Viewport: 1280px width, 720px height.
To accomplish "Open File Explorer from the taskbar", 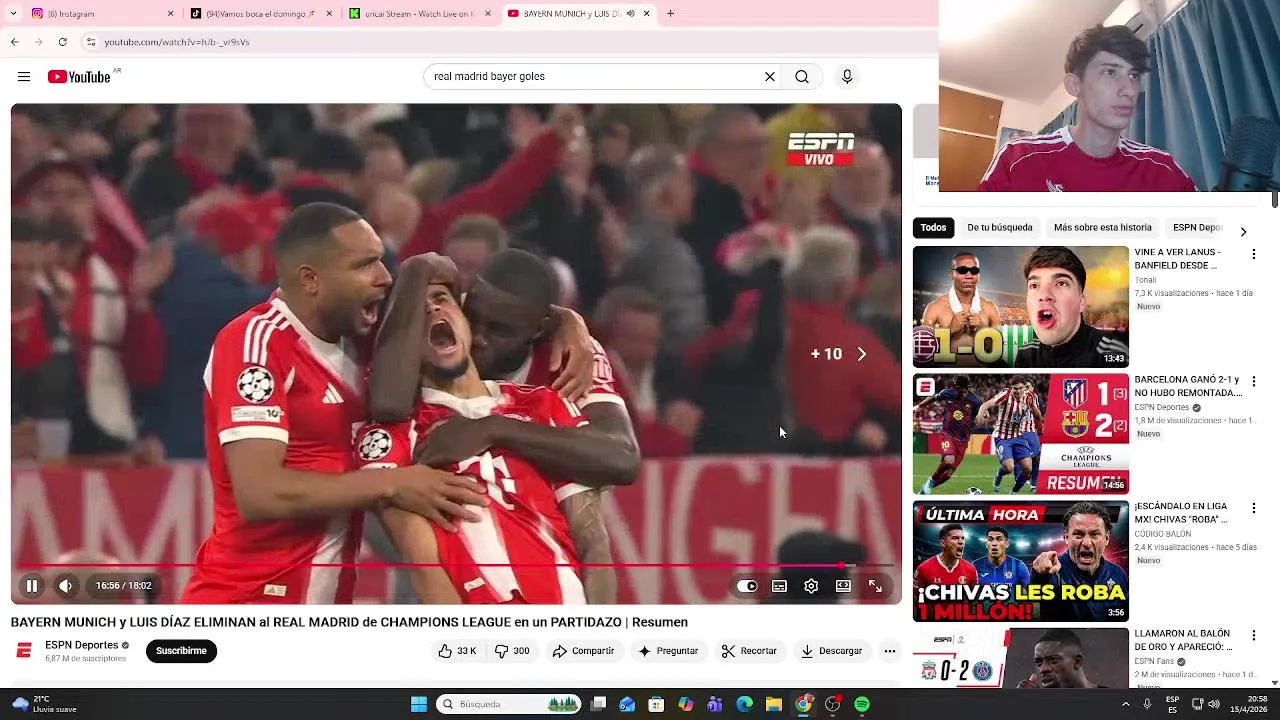I will [773, 704].
